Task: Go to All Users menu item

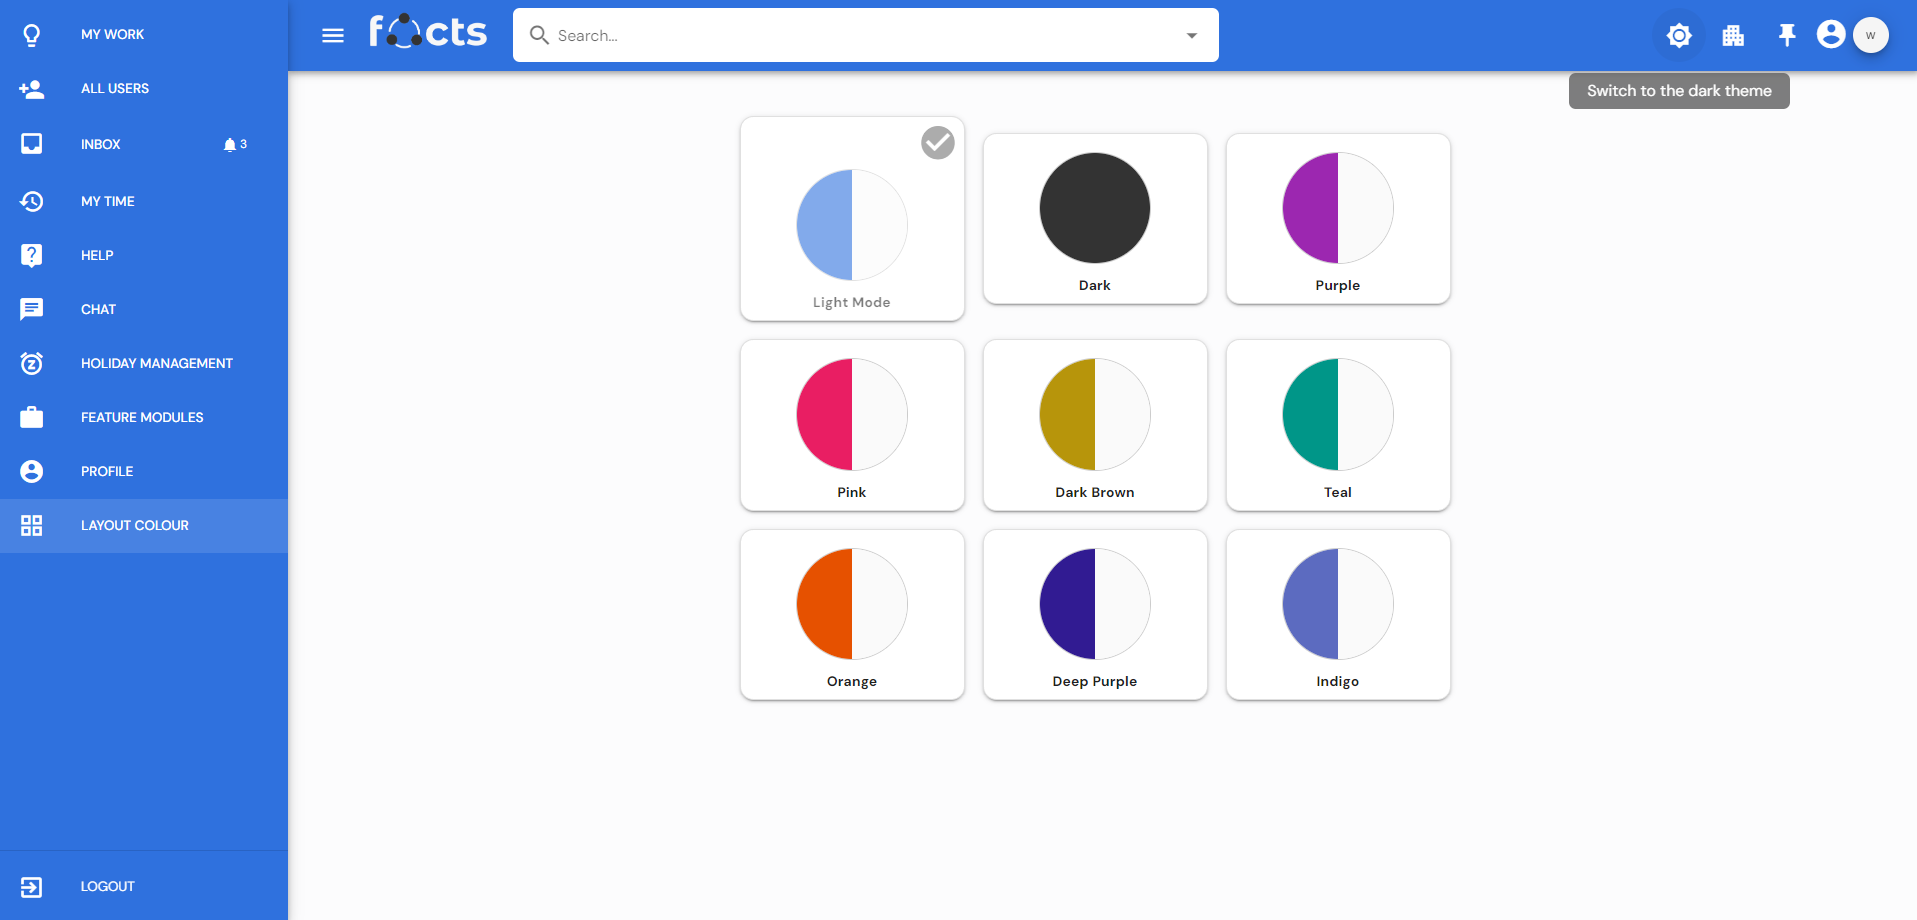Action: [x=114, y=89]
